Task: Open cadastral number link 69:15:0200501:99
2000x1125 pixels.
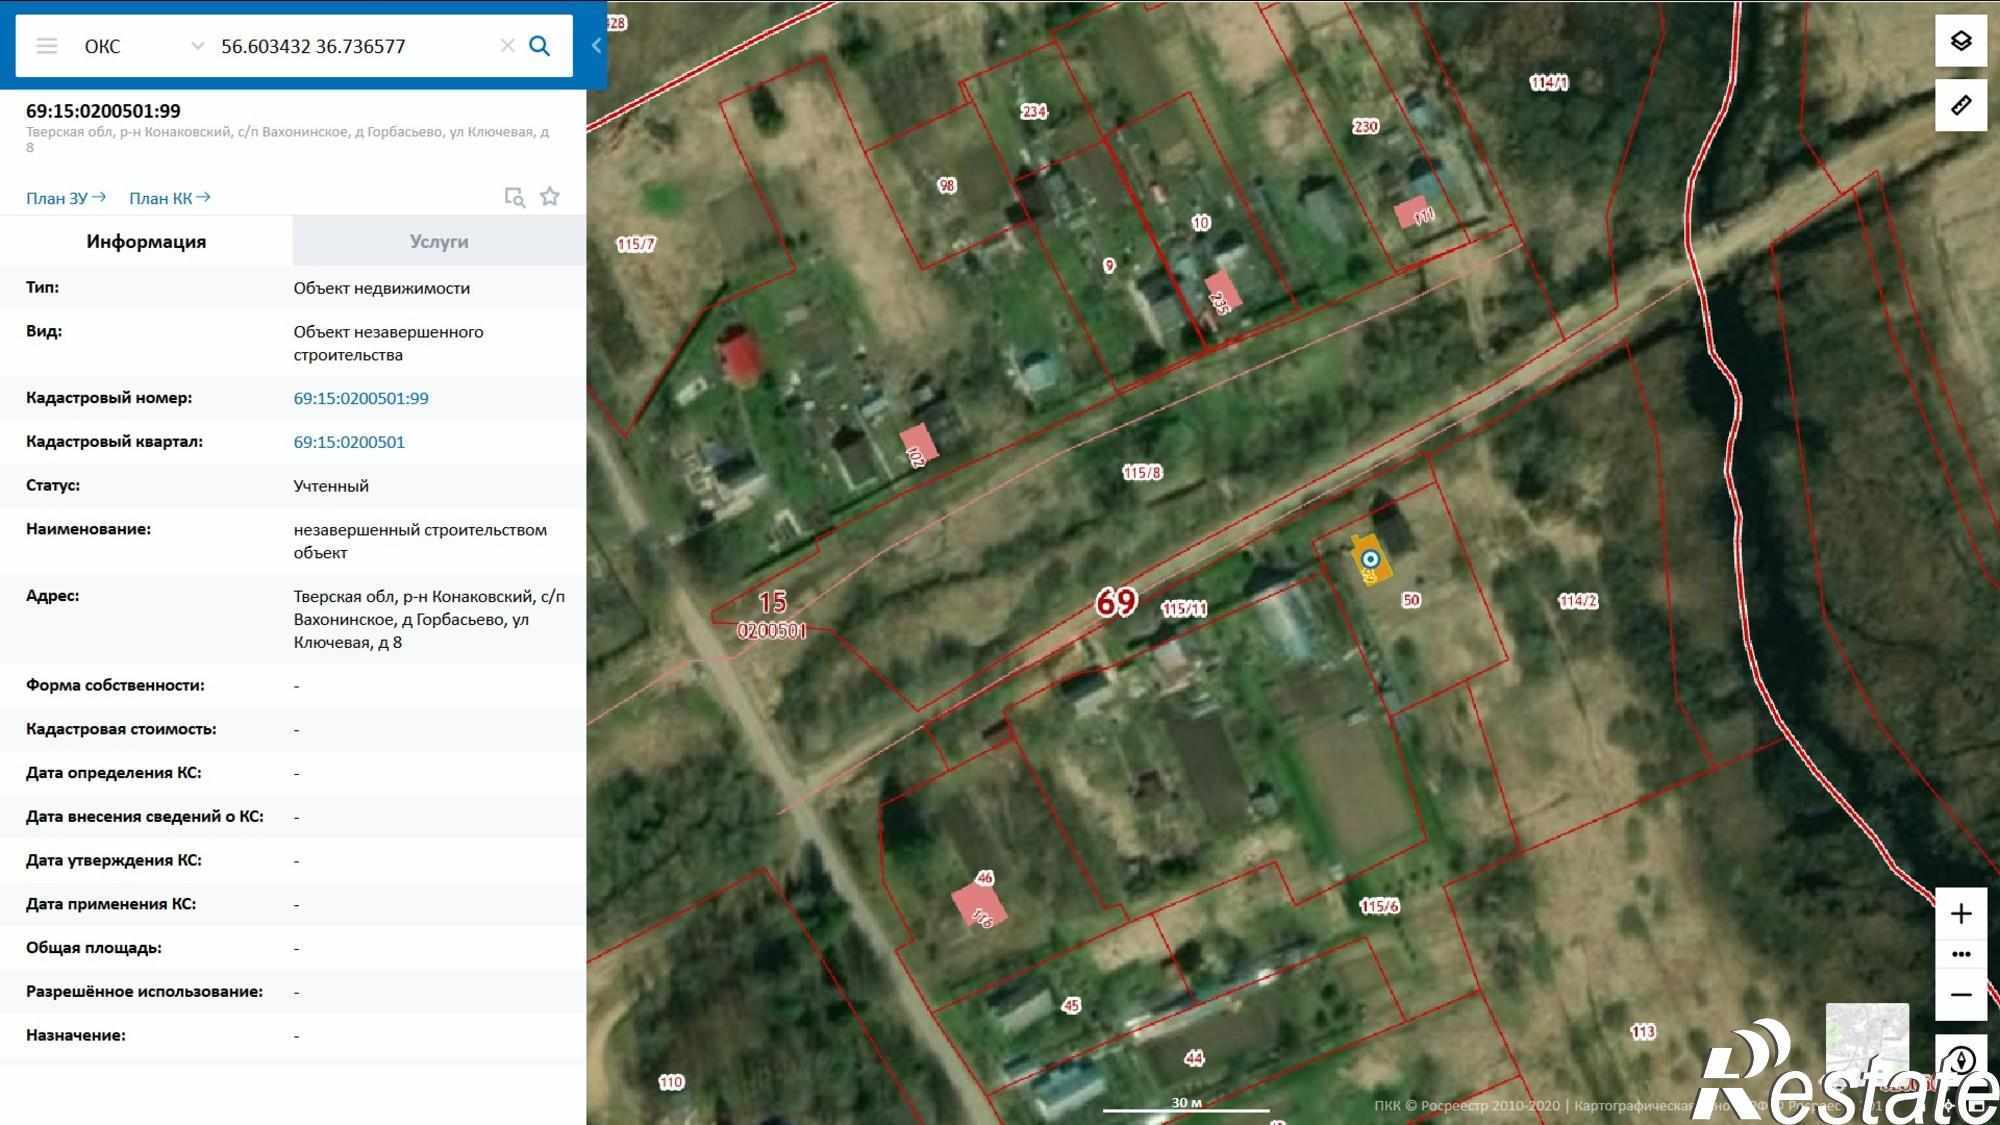Action: click(x=361, y=398)
